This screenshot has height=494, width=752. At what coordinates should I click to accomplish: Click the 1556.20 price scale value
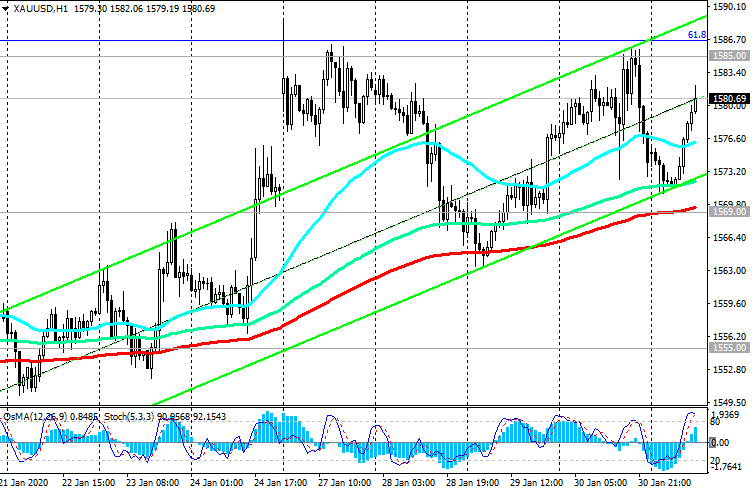tap(729, 337)
